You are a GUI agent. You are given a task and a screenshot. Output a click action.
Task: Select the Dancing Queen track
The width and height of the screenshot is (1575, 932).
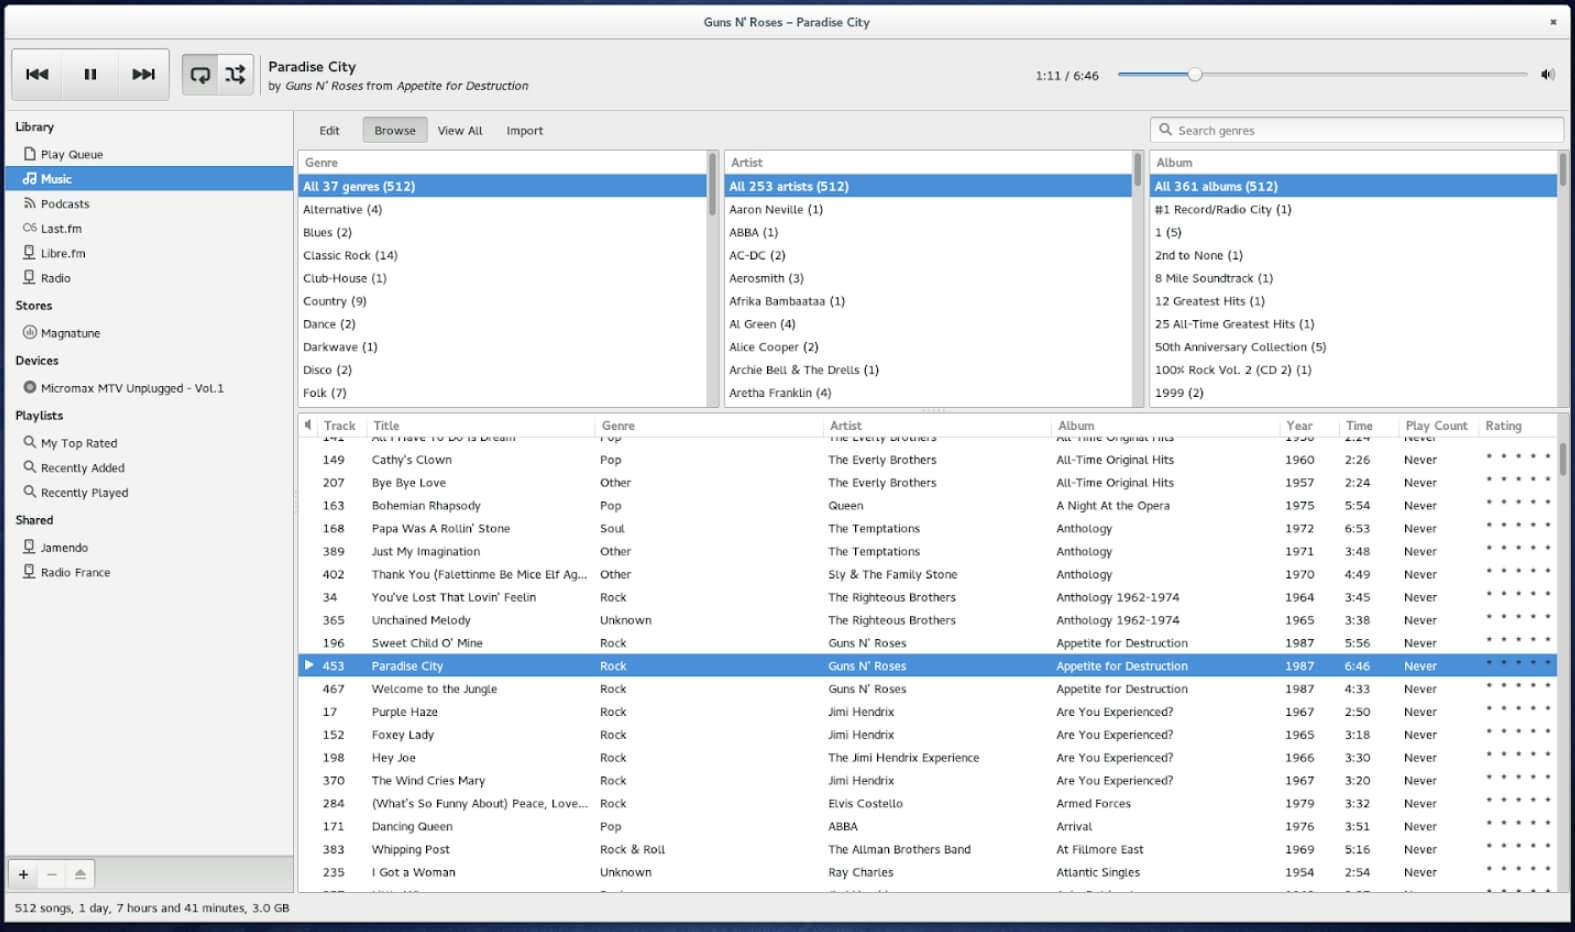927,827
